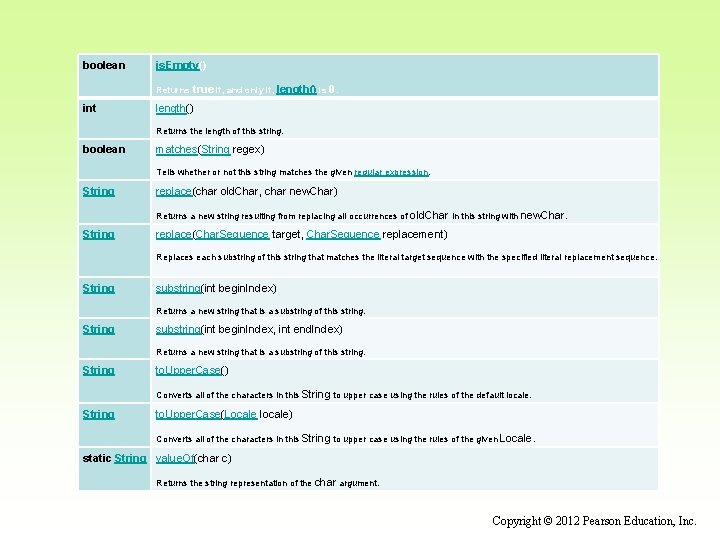Click the length() link in isEmpty description
Image resolution: width=720 pixels, height=540 pixels.
[x=296, y=89]
